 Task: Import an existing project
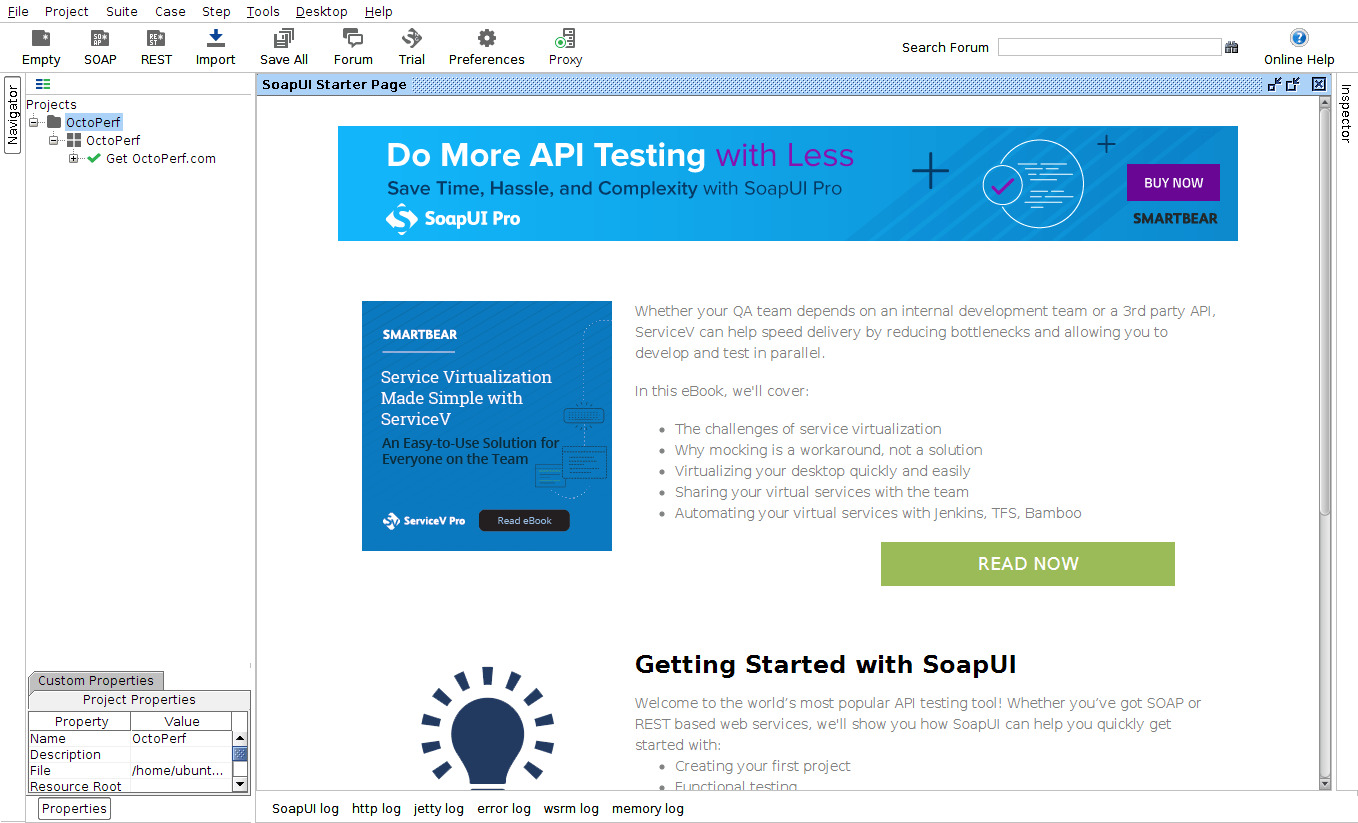pos(215,46)
